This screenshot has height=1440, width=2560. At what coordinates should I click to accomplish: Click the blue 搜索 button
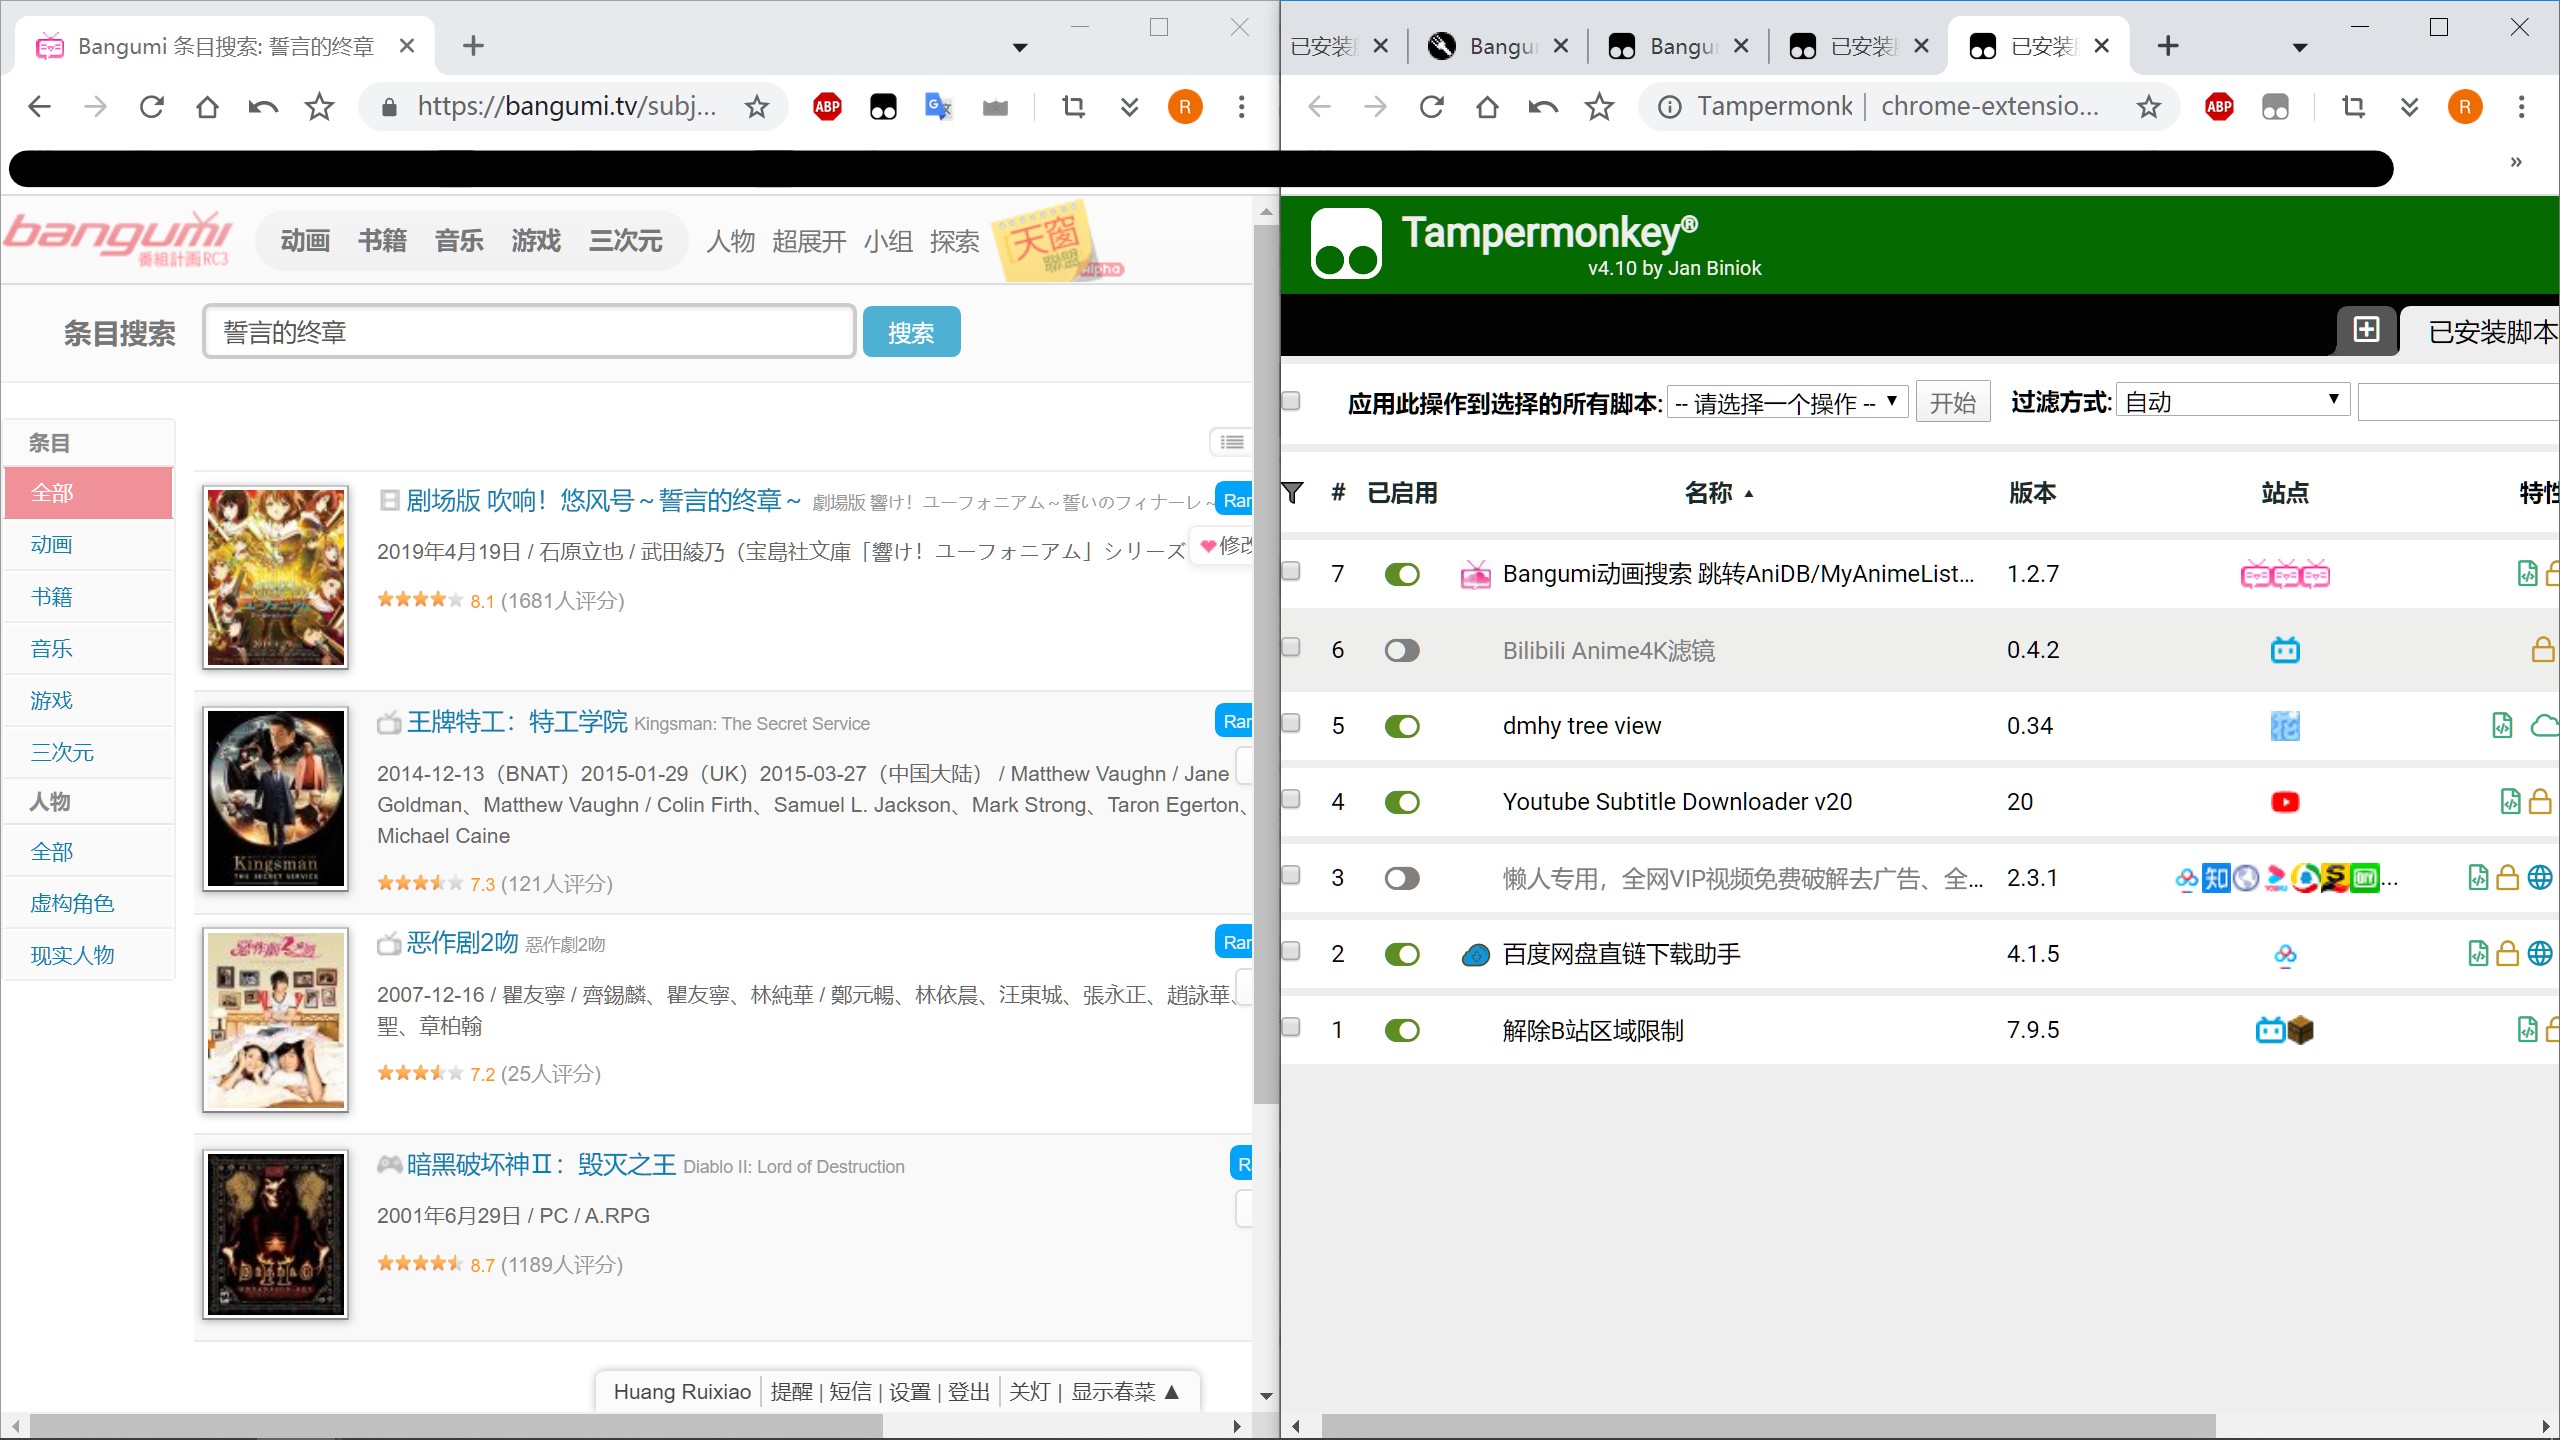(911, 332)
